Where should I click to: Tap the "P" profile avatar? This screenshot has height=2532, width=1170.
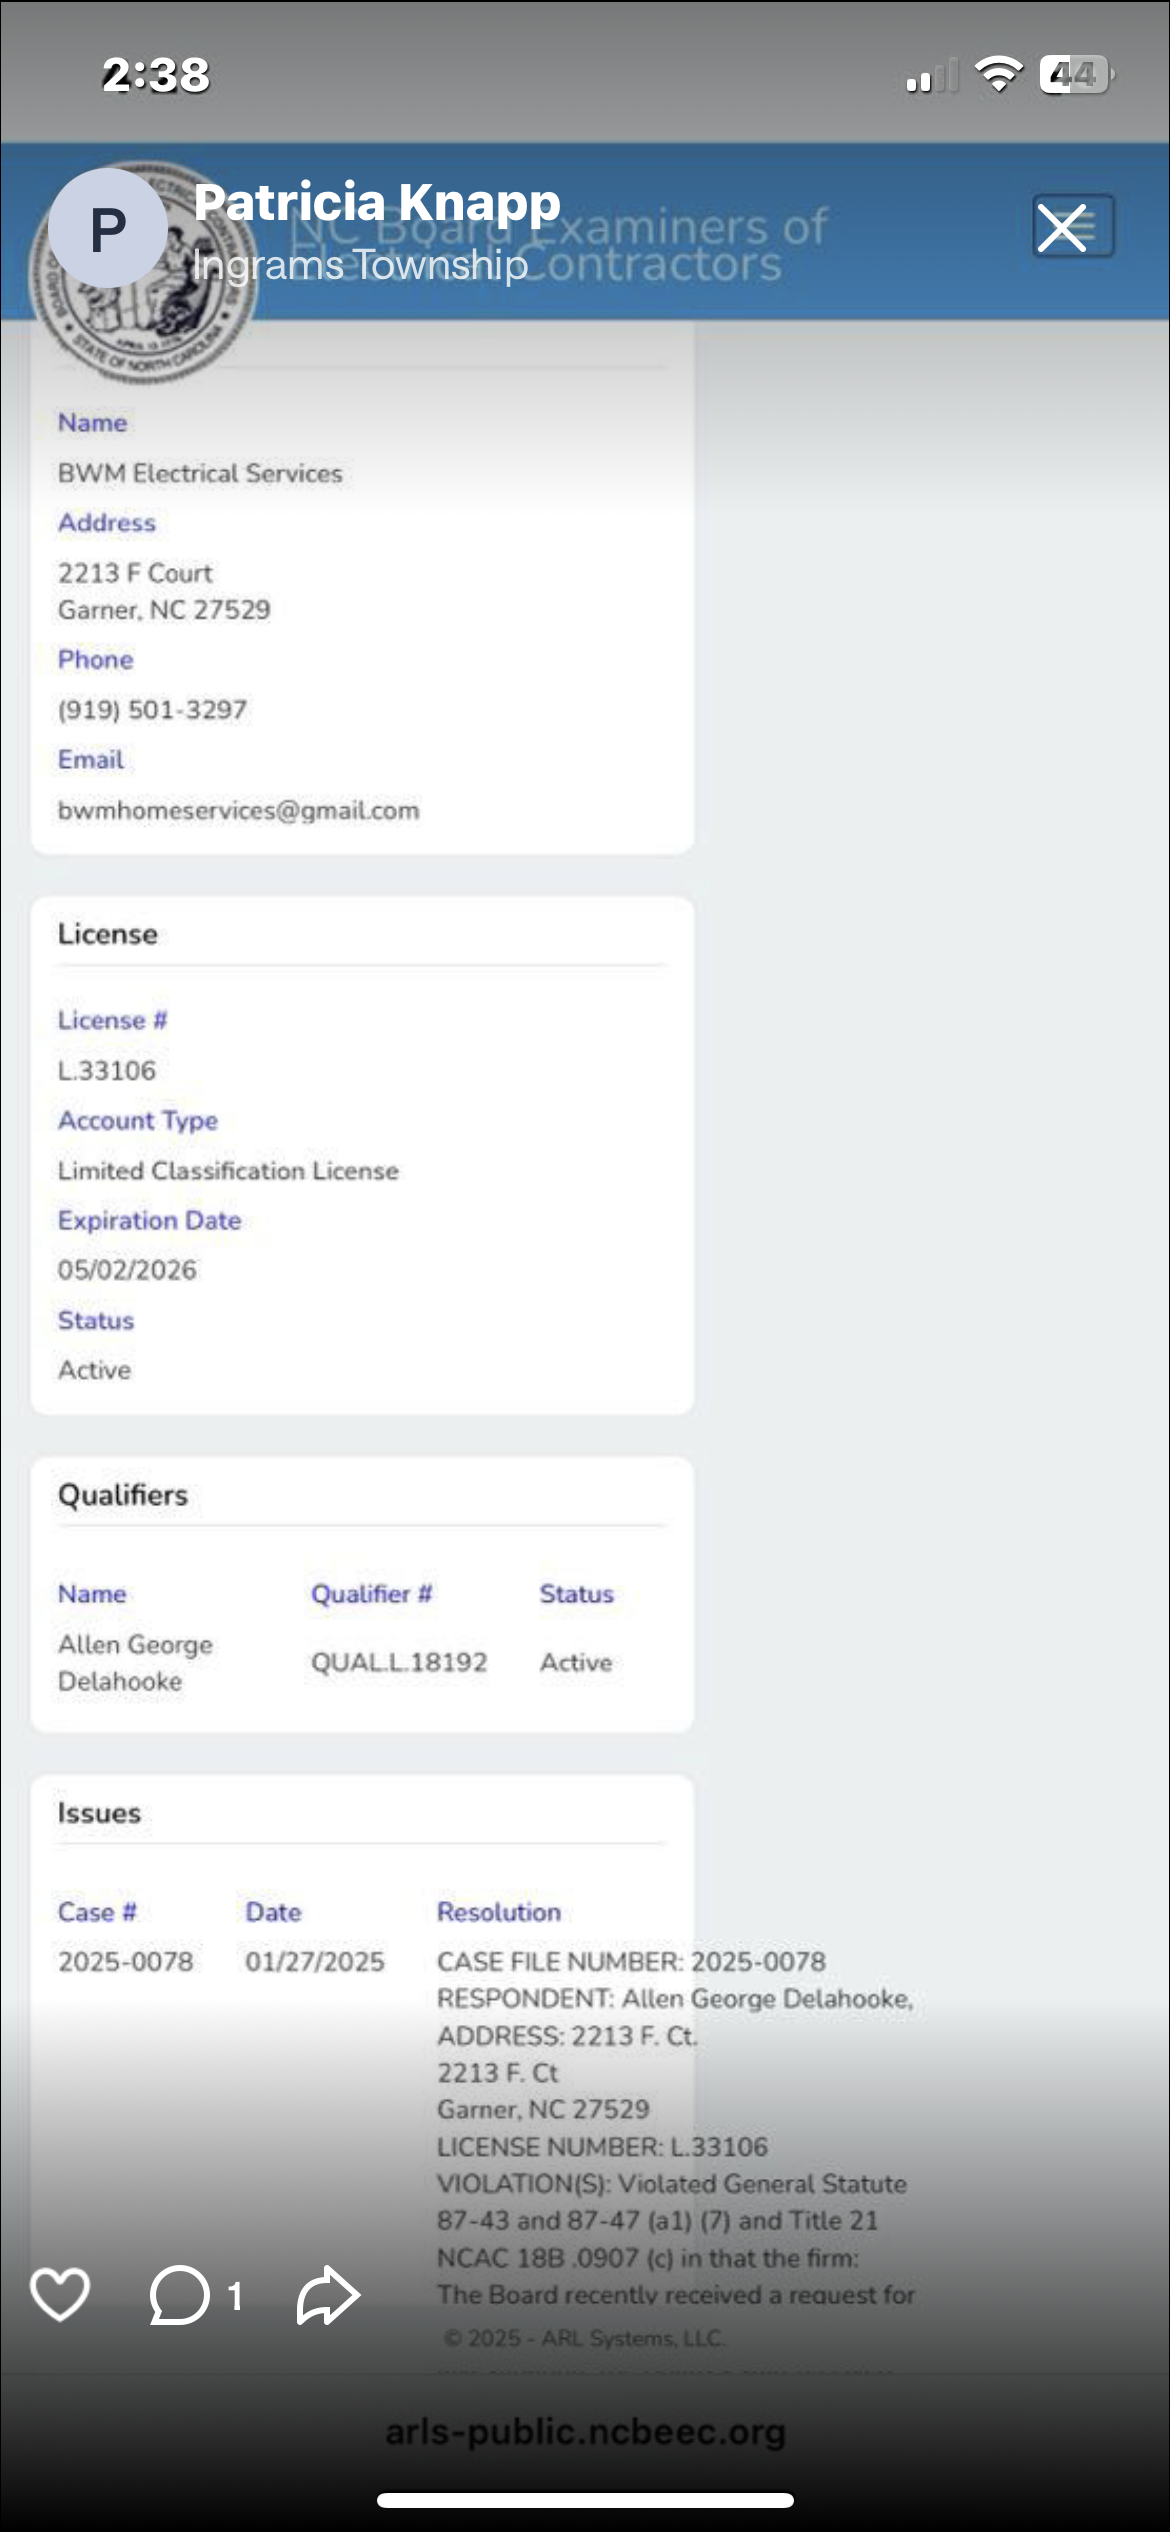(108, 229)
